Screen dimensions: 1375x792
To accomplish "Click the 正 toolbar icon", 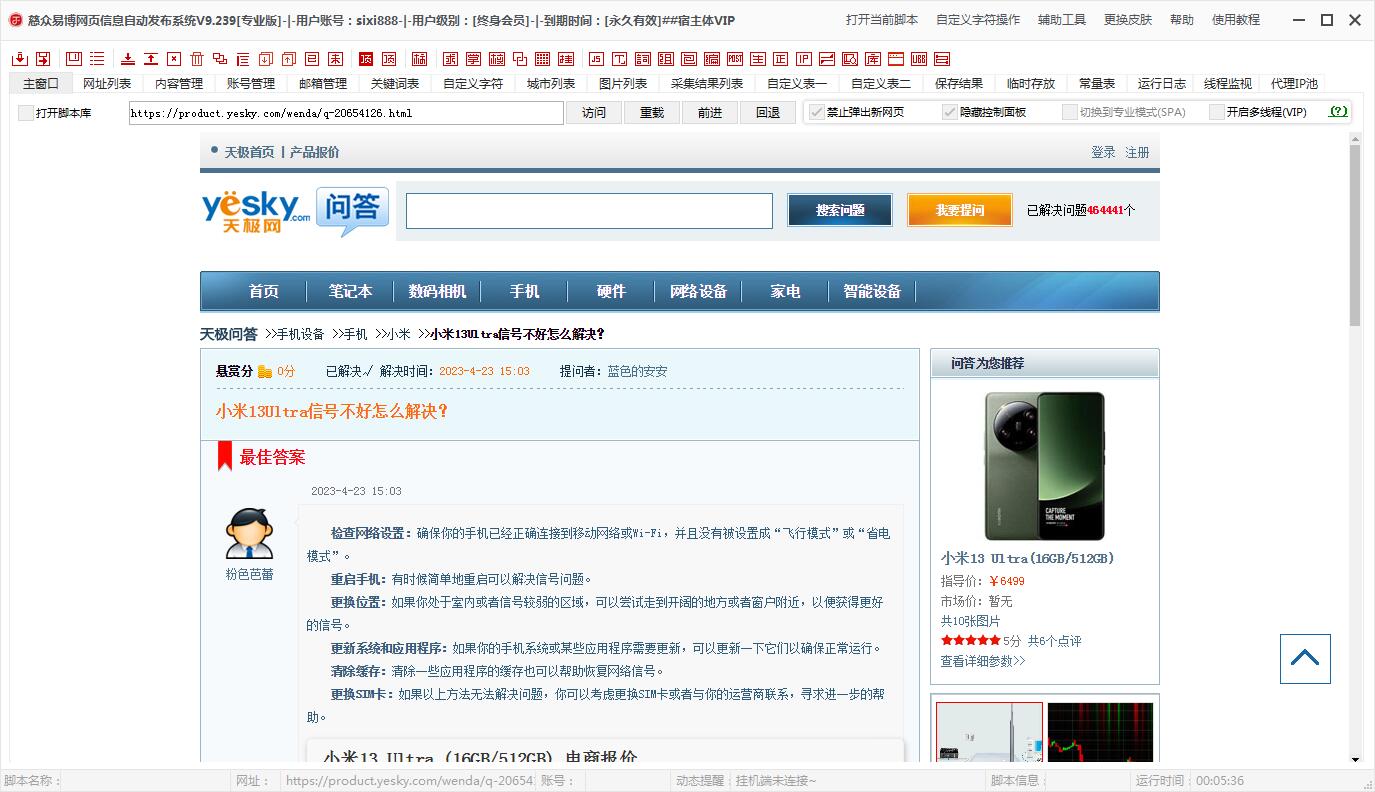I will (x=780, y=59).
